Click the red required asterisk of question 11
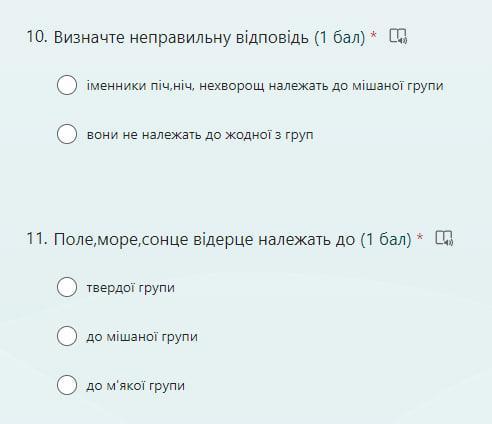 pos(420,237)
